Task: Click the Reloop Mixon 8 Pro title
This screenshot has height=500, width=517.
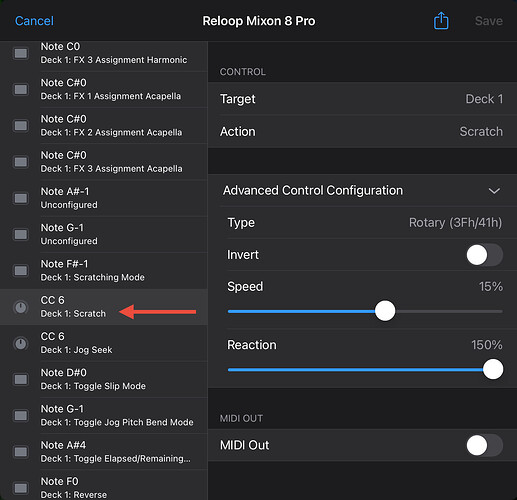Action: pos(259,21)
